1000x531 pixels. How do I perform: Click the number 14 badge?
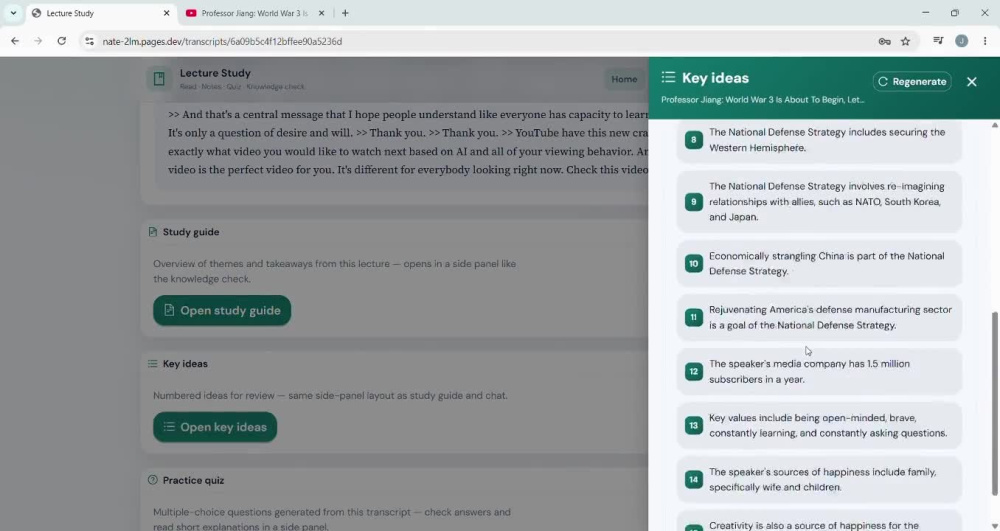[693, 479]
